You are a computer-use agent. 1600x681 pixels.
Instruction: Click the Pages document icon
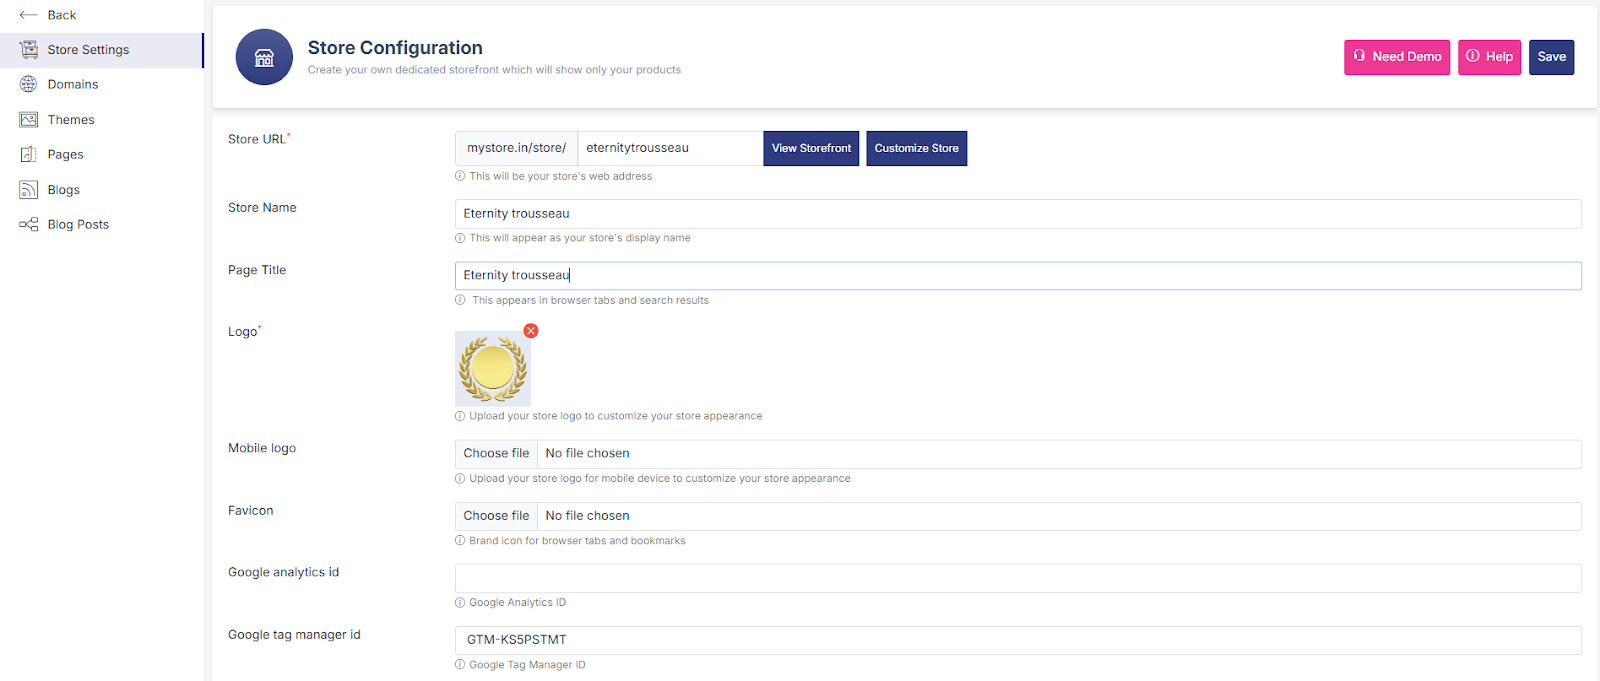pyautogui.click(x=29, y=155)
